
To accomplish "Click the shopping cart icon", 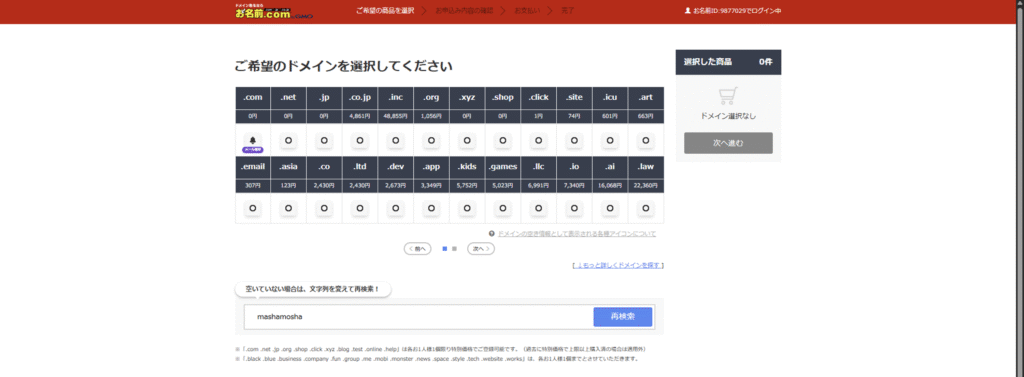I will (728, 97).
